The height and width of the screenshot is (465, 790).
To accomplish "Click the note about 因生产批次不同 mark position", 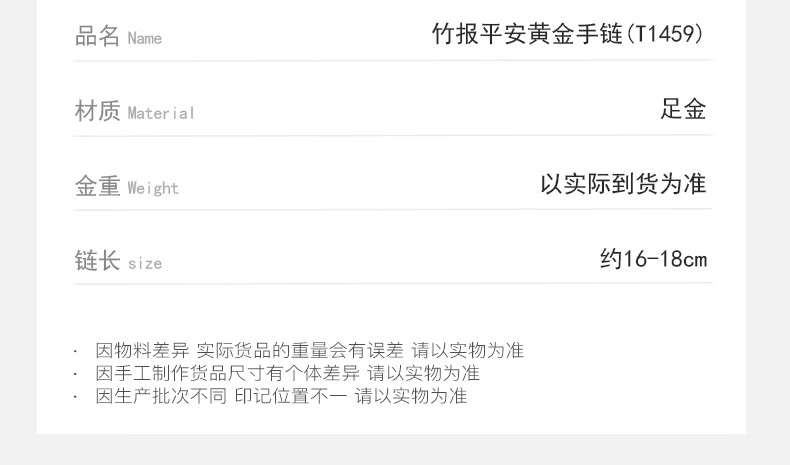I will click(281, 396).
